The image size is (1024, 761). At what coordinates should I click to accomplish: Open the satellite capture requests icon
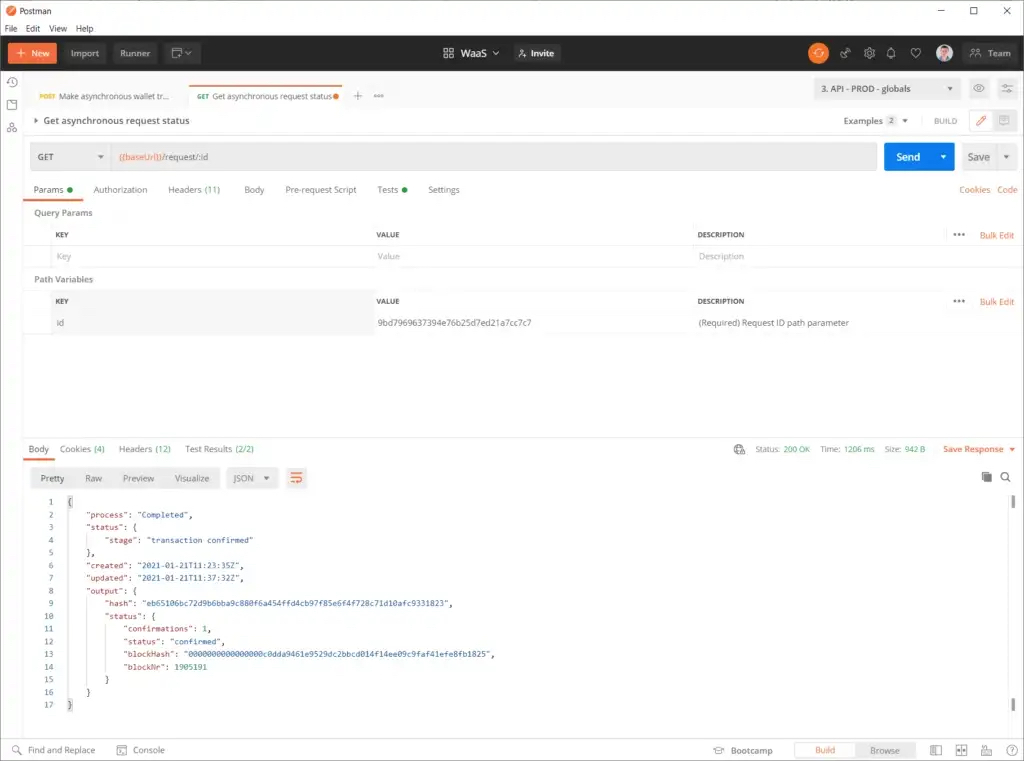[845, 53]
